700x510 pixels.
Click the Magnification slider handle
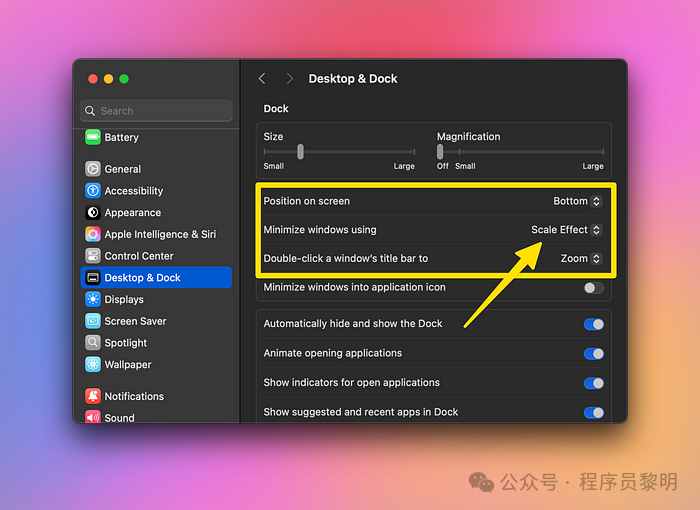click(440, 151)
